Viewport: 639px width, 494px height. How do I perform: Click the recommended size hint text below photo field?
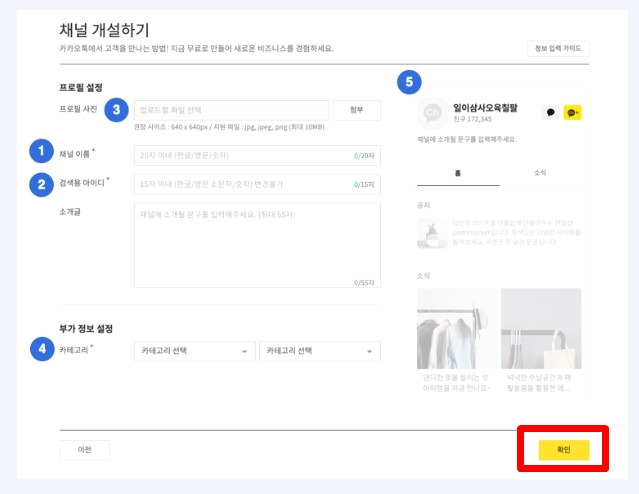(x=229, y=127)
